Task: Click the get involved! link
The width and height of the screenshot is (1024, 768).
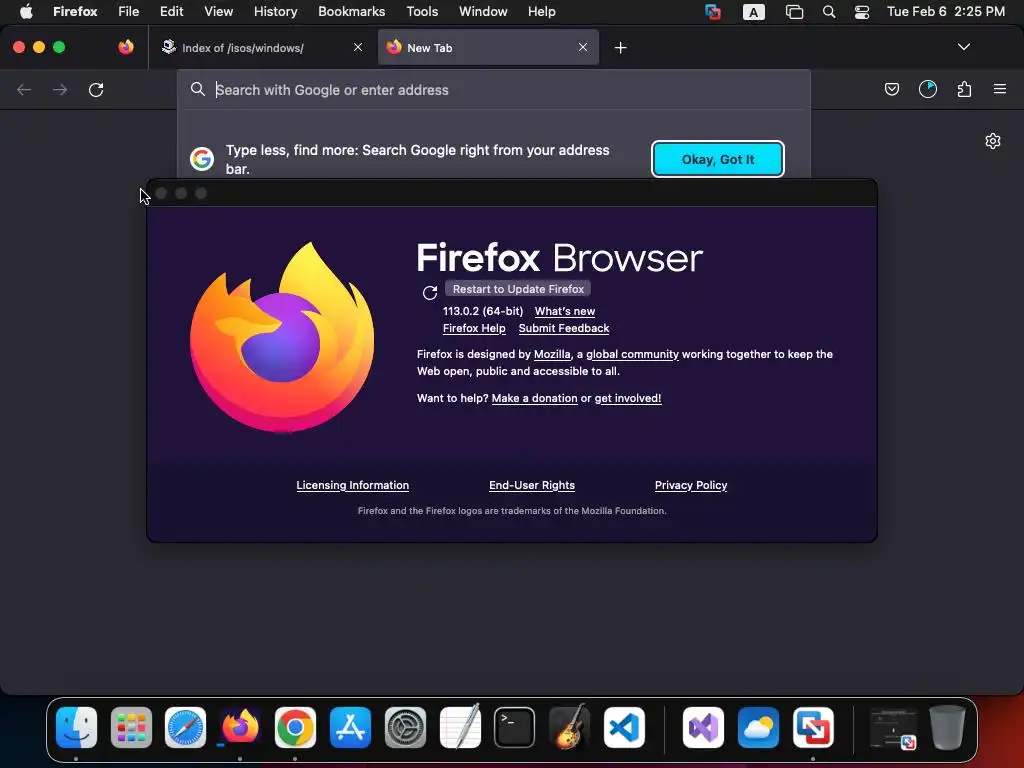Action: (628, 398)
